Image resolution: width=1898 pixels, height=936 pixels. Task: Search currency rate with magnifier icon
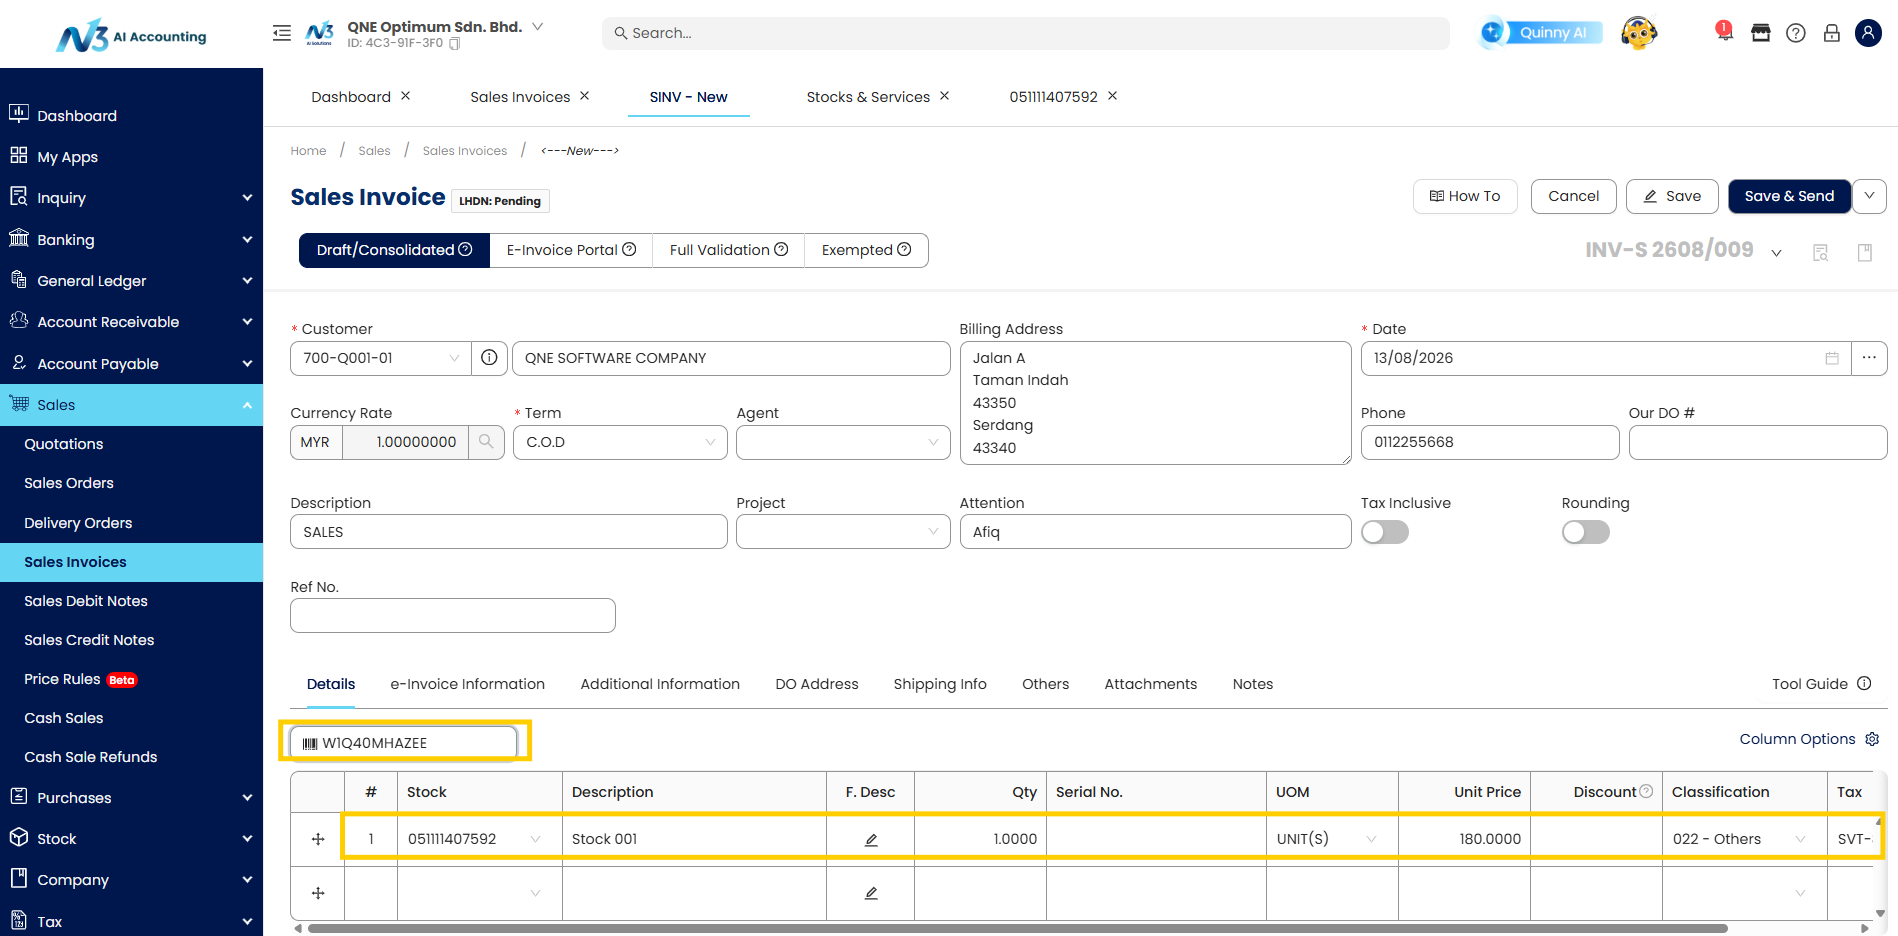(486, 442)
